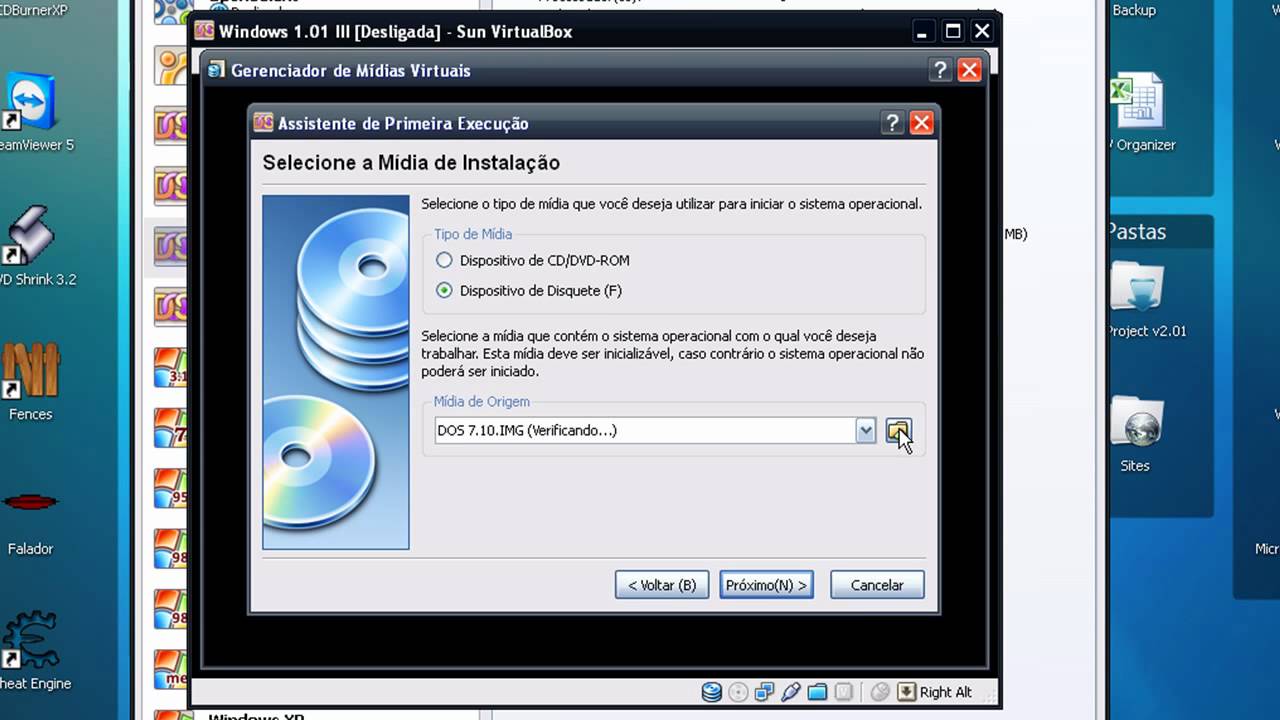Click the host key arrow icon in status bar
The height and width of the screenshot is (720, 1280).
coord(906,692)
